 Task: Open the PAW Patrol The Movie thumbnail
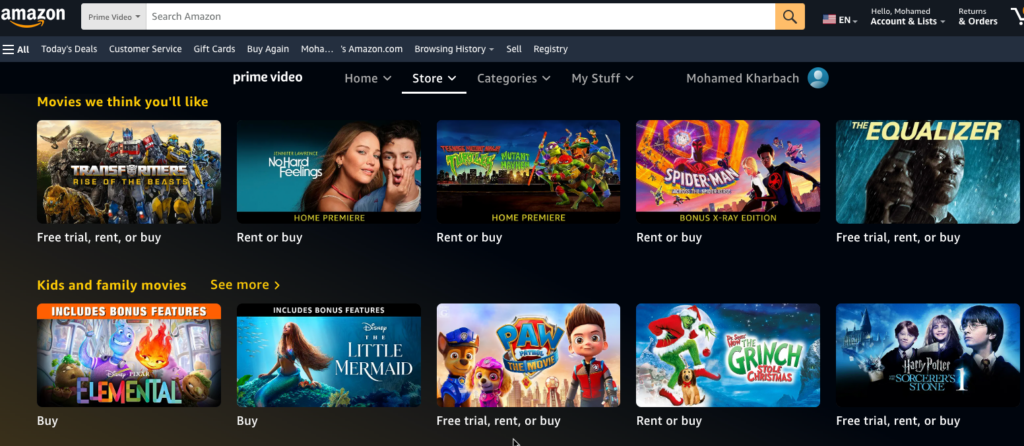(x=528, y=355)
